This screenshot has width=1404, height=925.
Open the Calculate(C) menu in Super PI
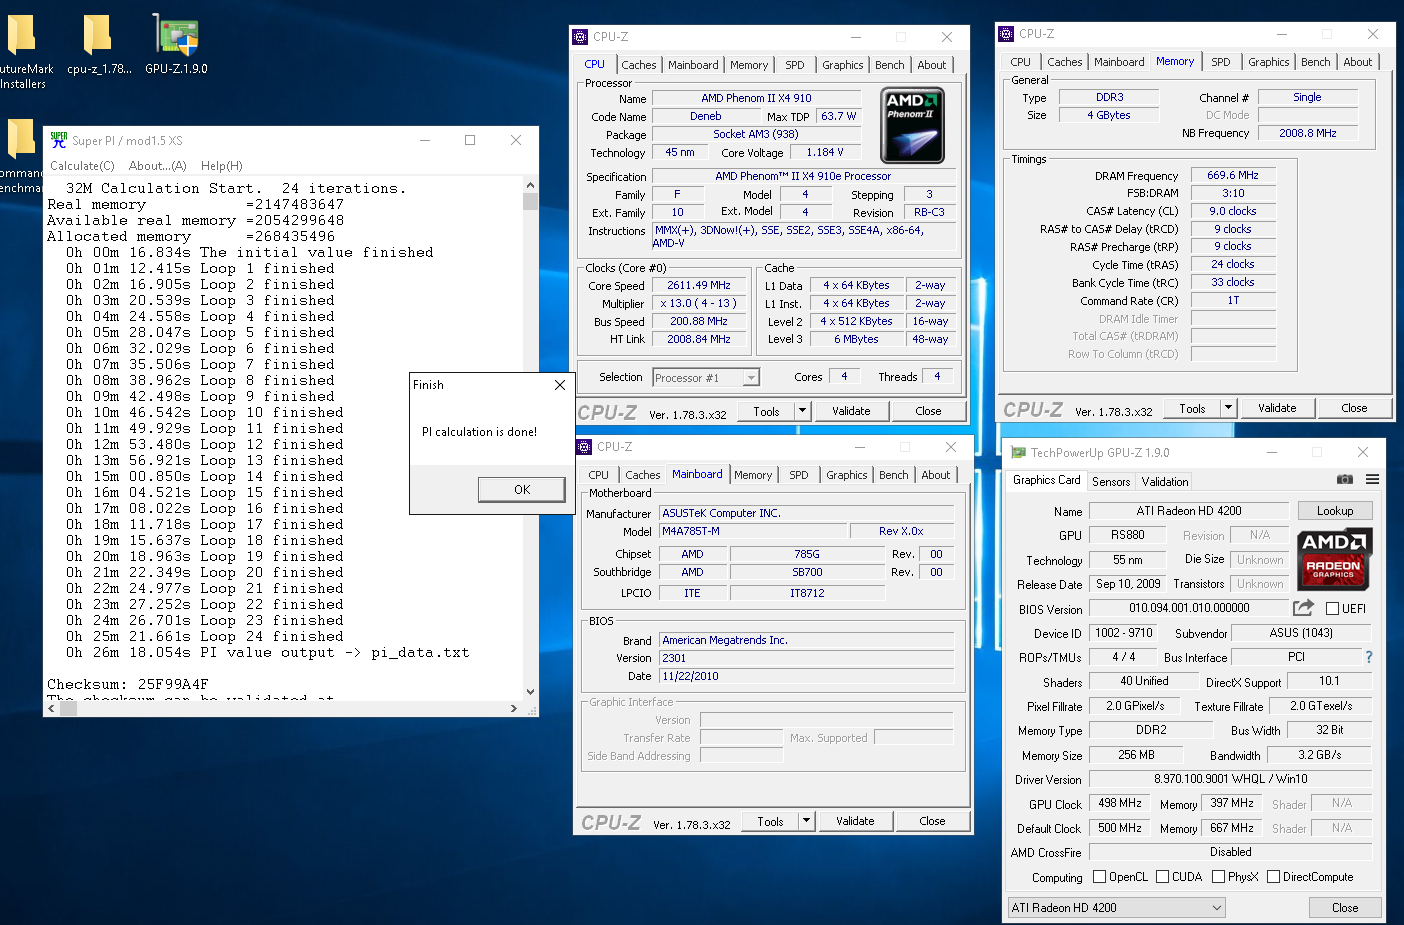point(82,166)
